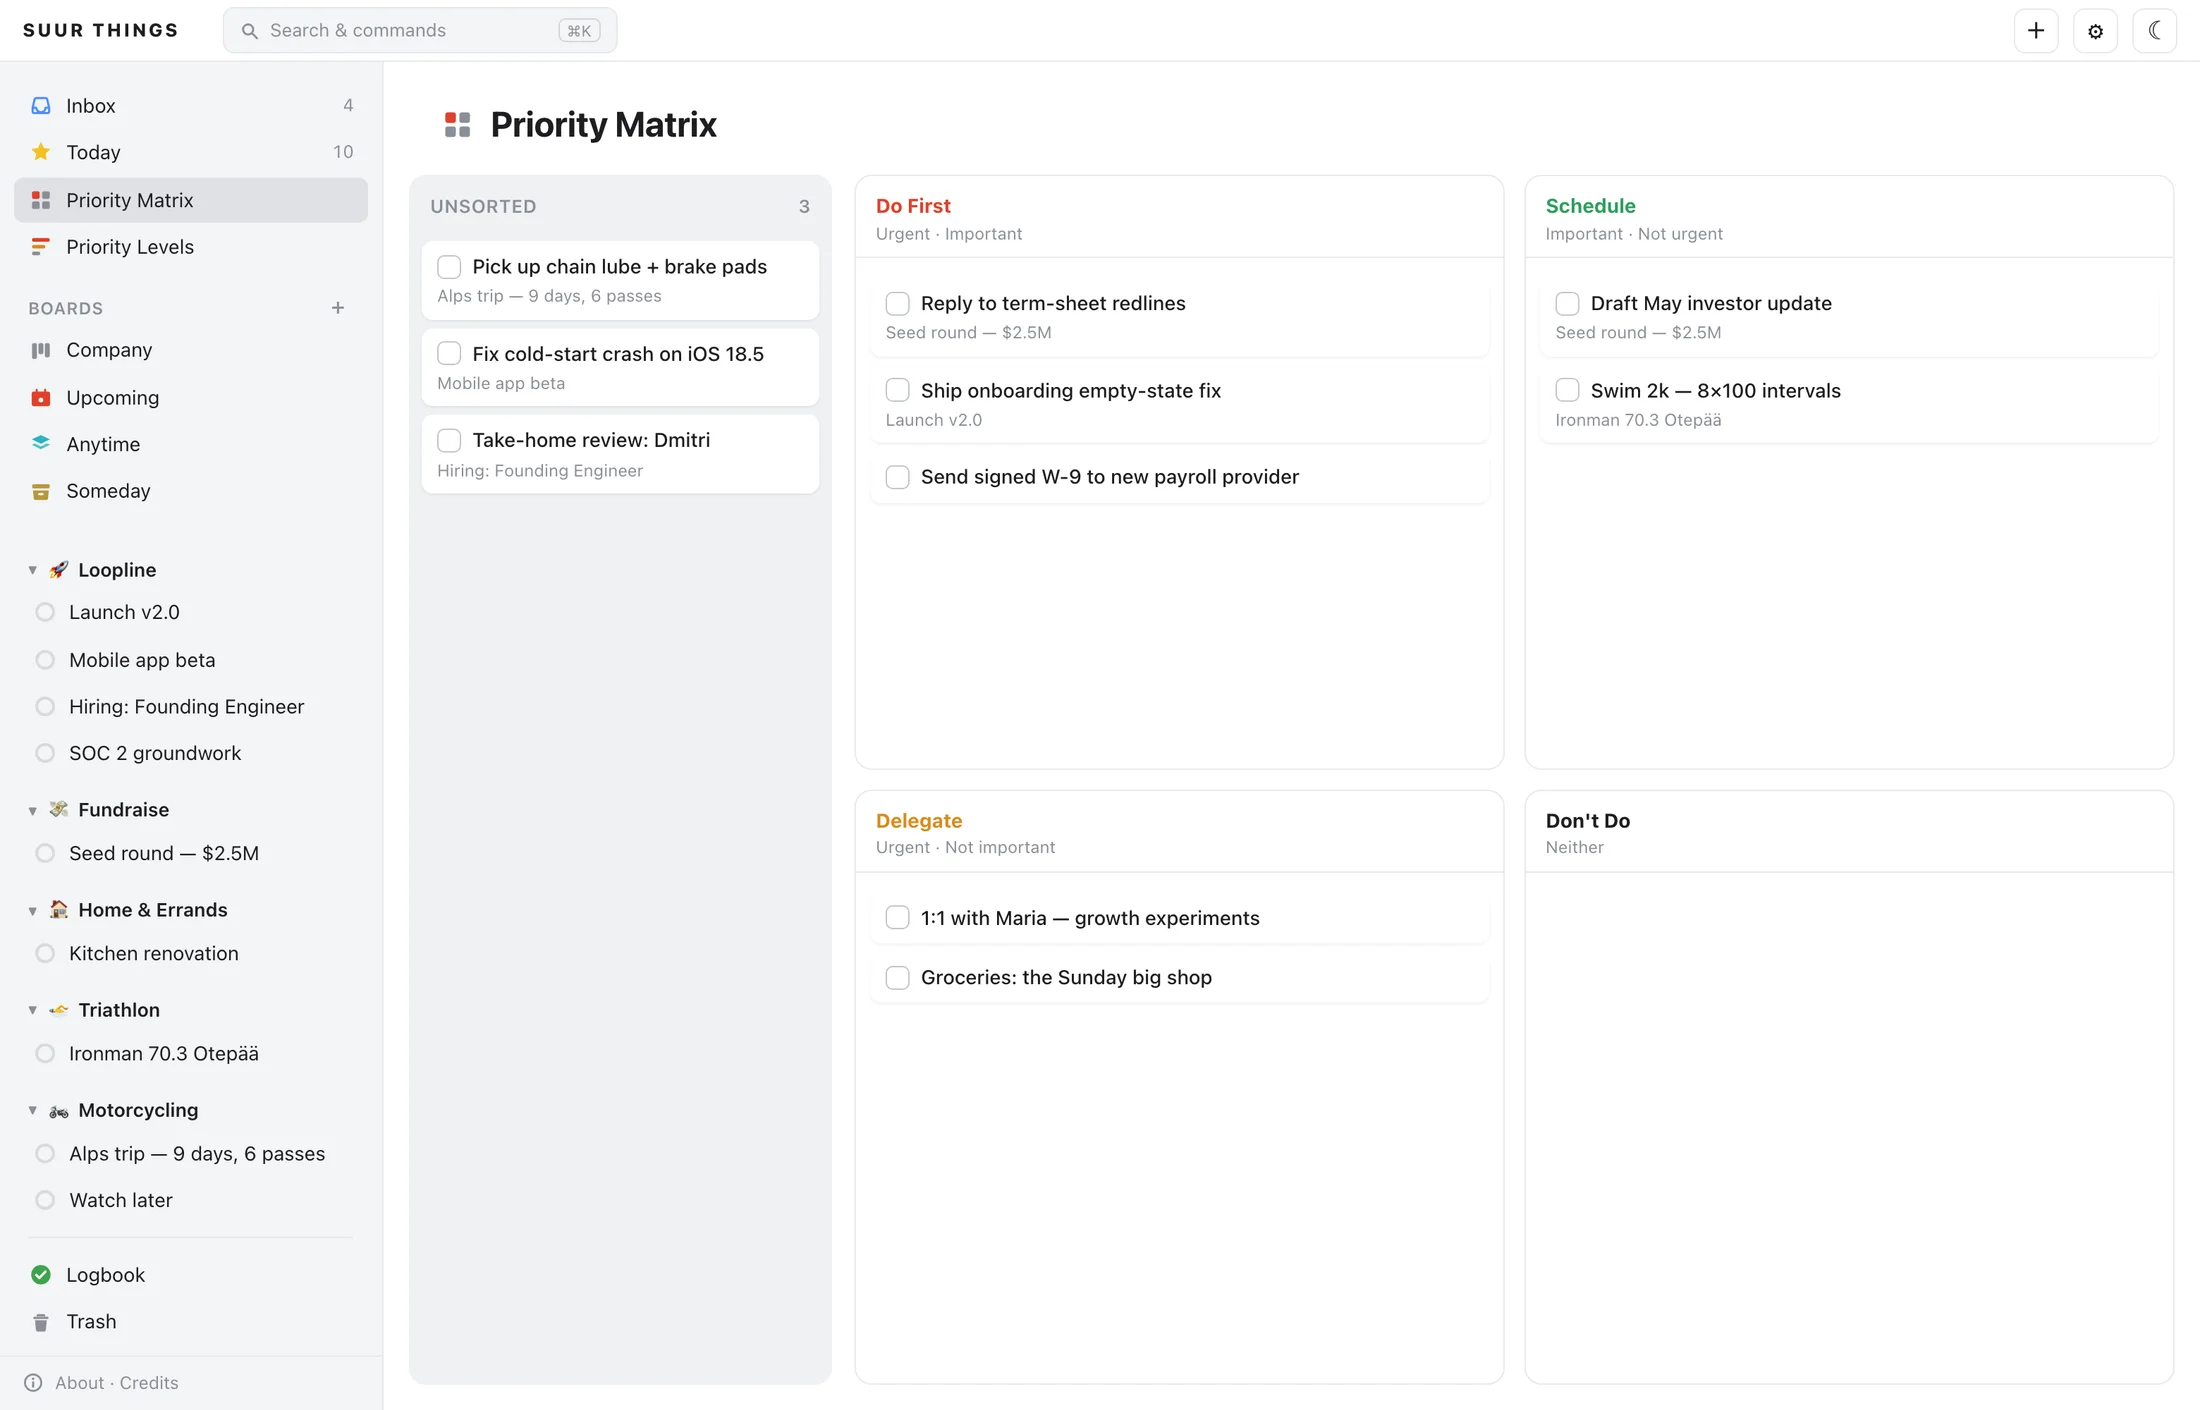
Task: Tick the Reply to term-sheet redlines checkbox
Action: [x=898, y=304]
